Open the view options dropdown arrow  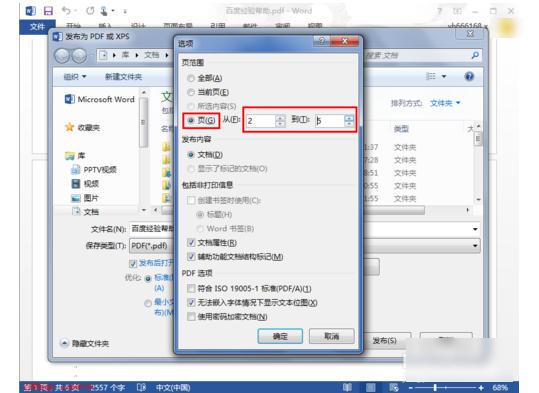pos(444,76)
